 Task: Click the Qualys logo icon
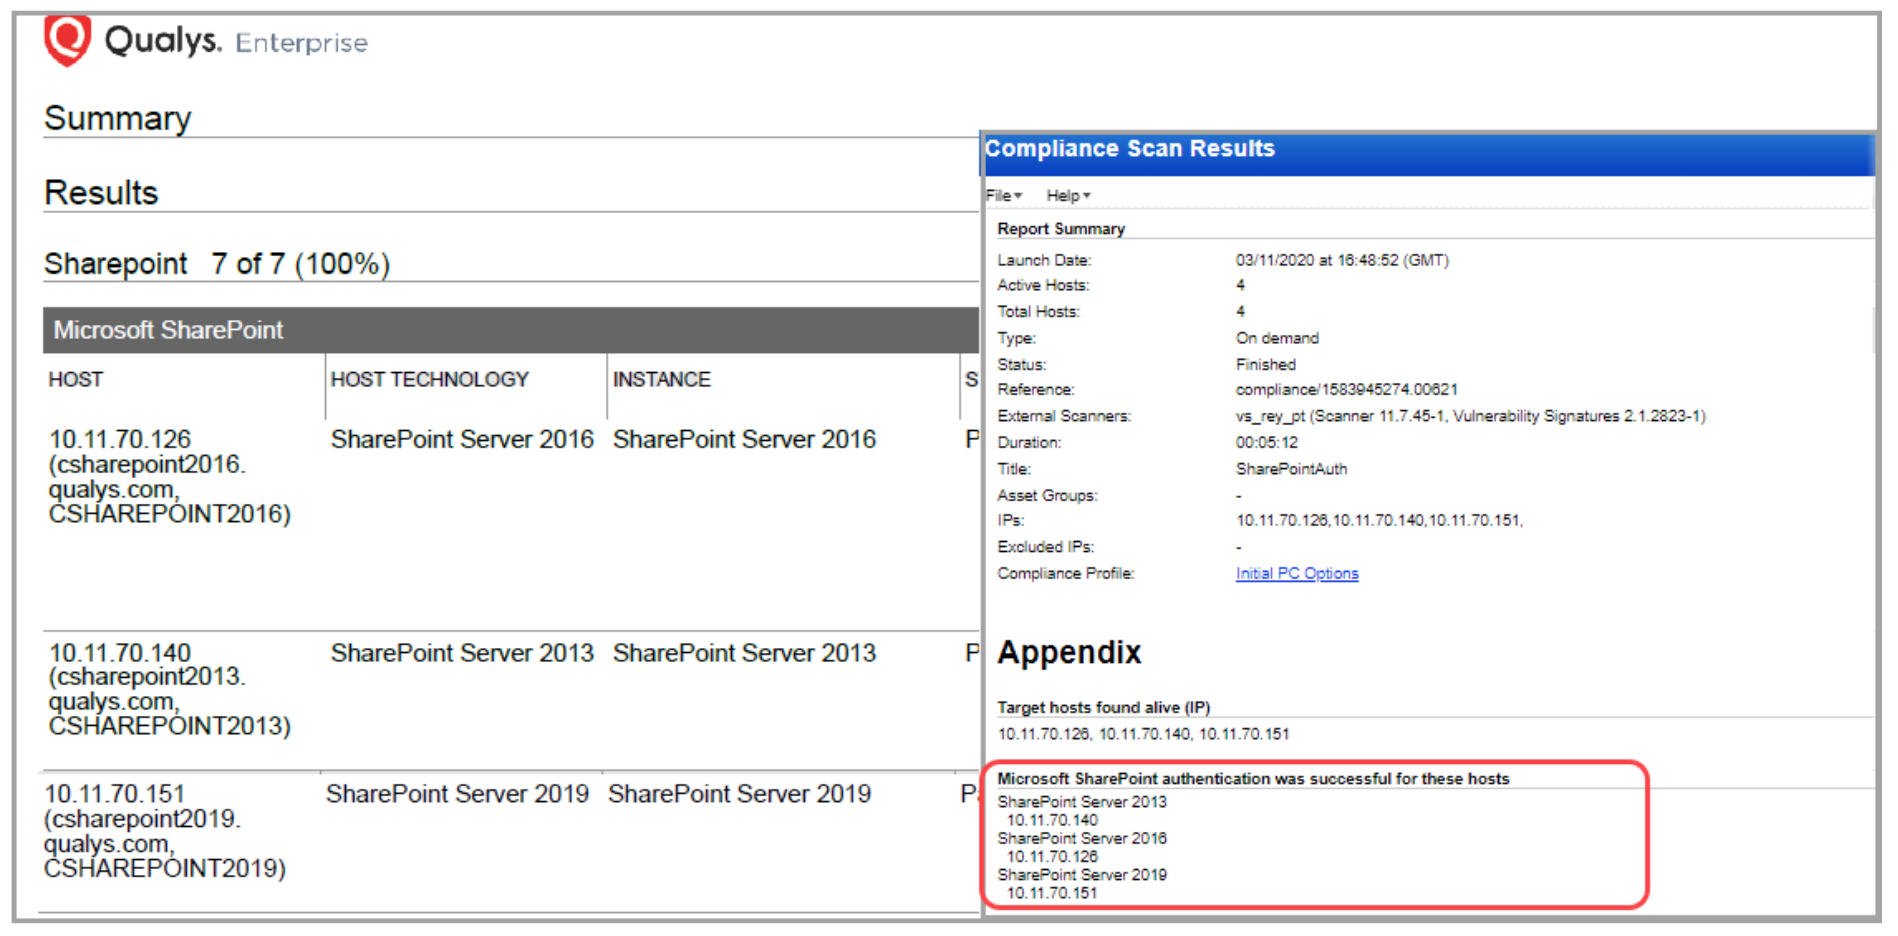point(66,38)
